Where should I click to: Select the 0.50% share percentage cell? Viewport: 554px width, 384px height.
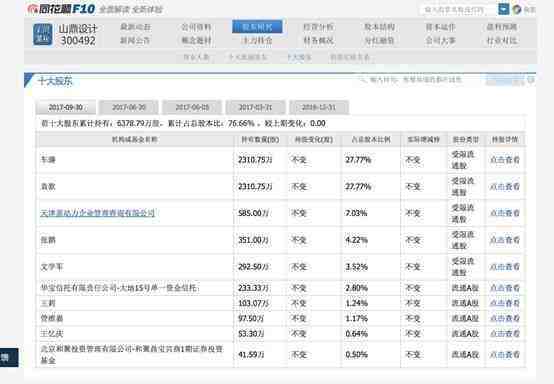[356, 355]
